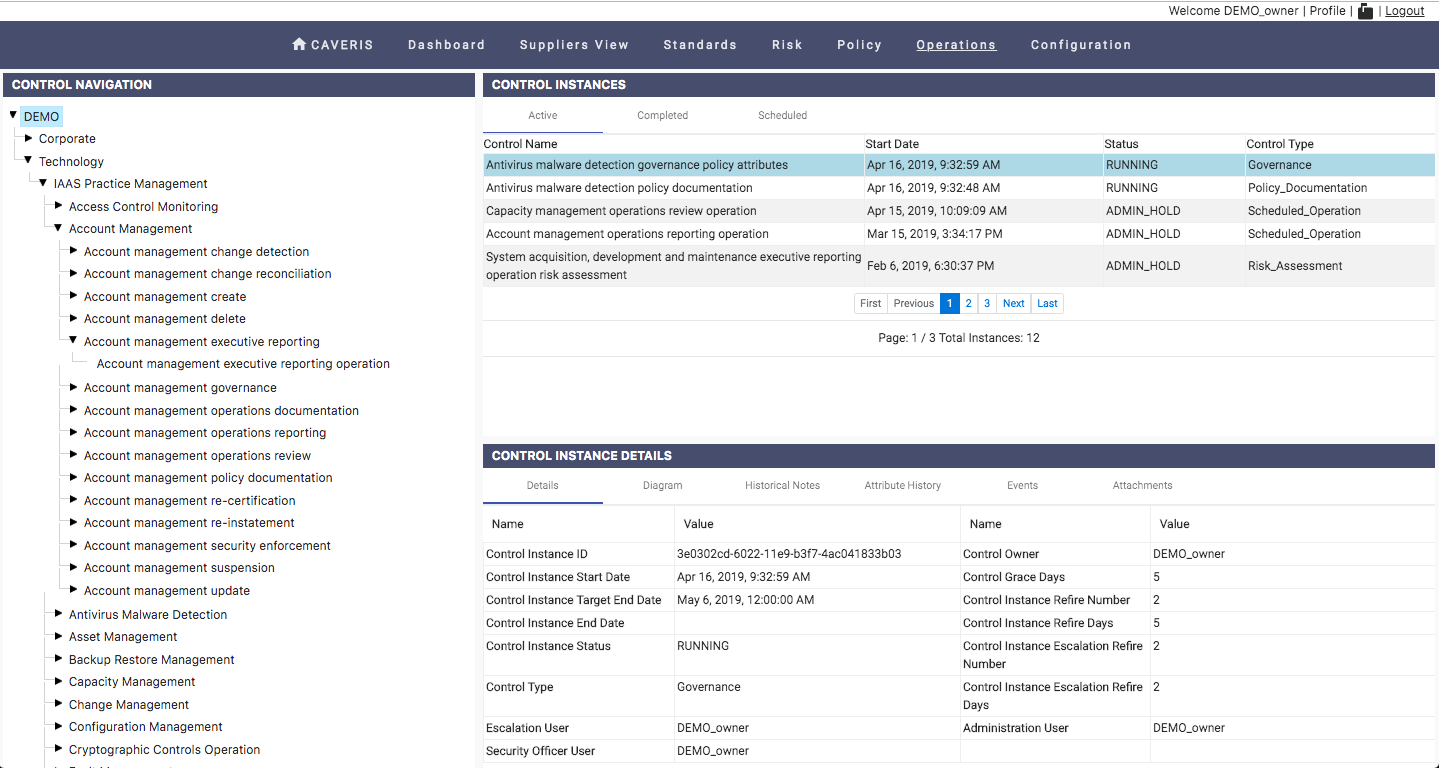Open the Diagram details tab

click(x=662, y=485)
